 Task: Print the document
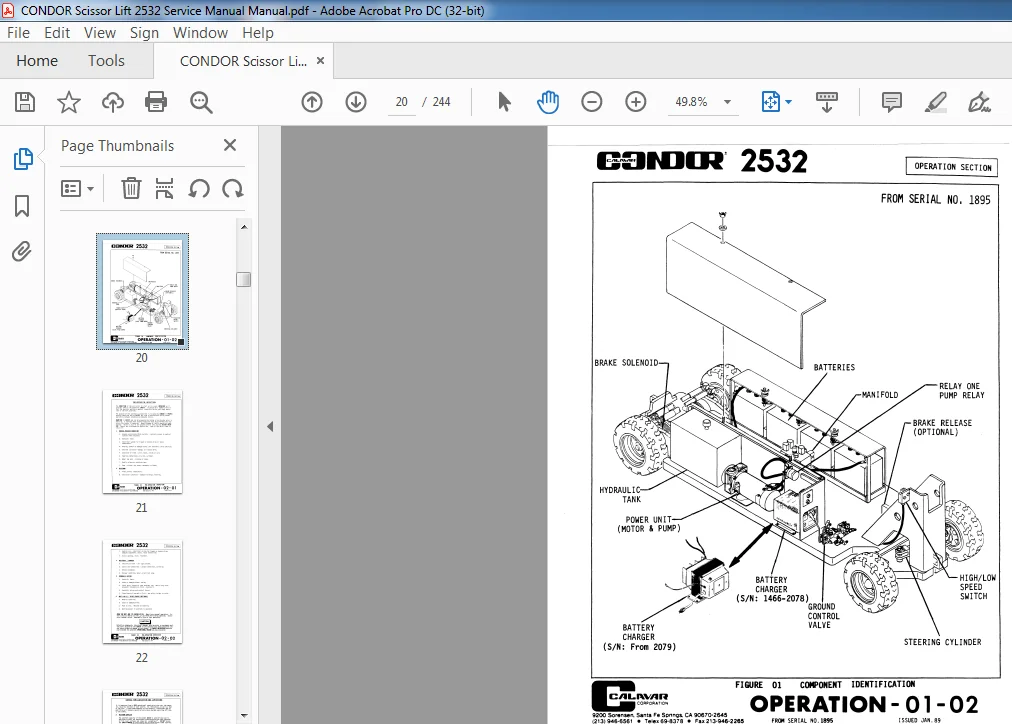coord(156,102)
